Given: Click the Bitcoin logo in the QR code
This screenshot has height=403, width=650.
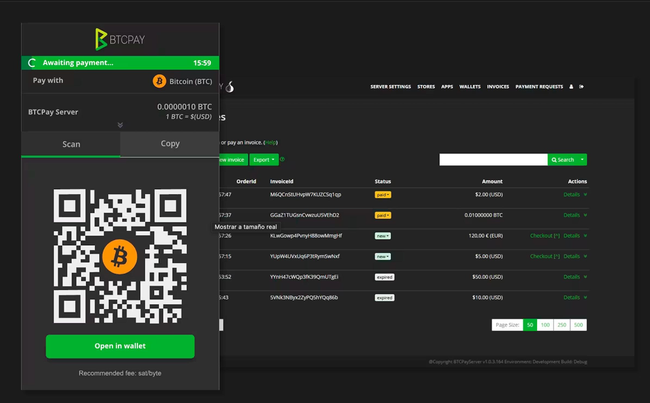Looking at the screenshot, I should (120, 257).
